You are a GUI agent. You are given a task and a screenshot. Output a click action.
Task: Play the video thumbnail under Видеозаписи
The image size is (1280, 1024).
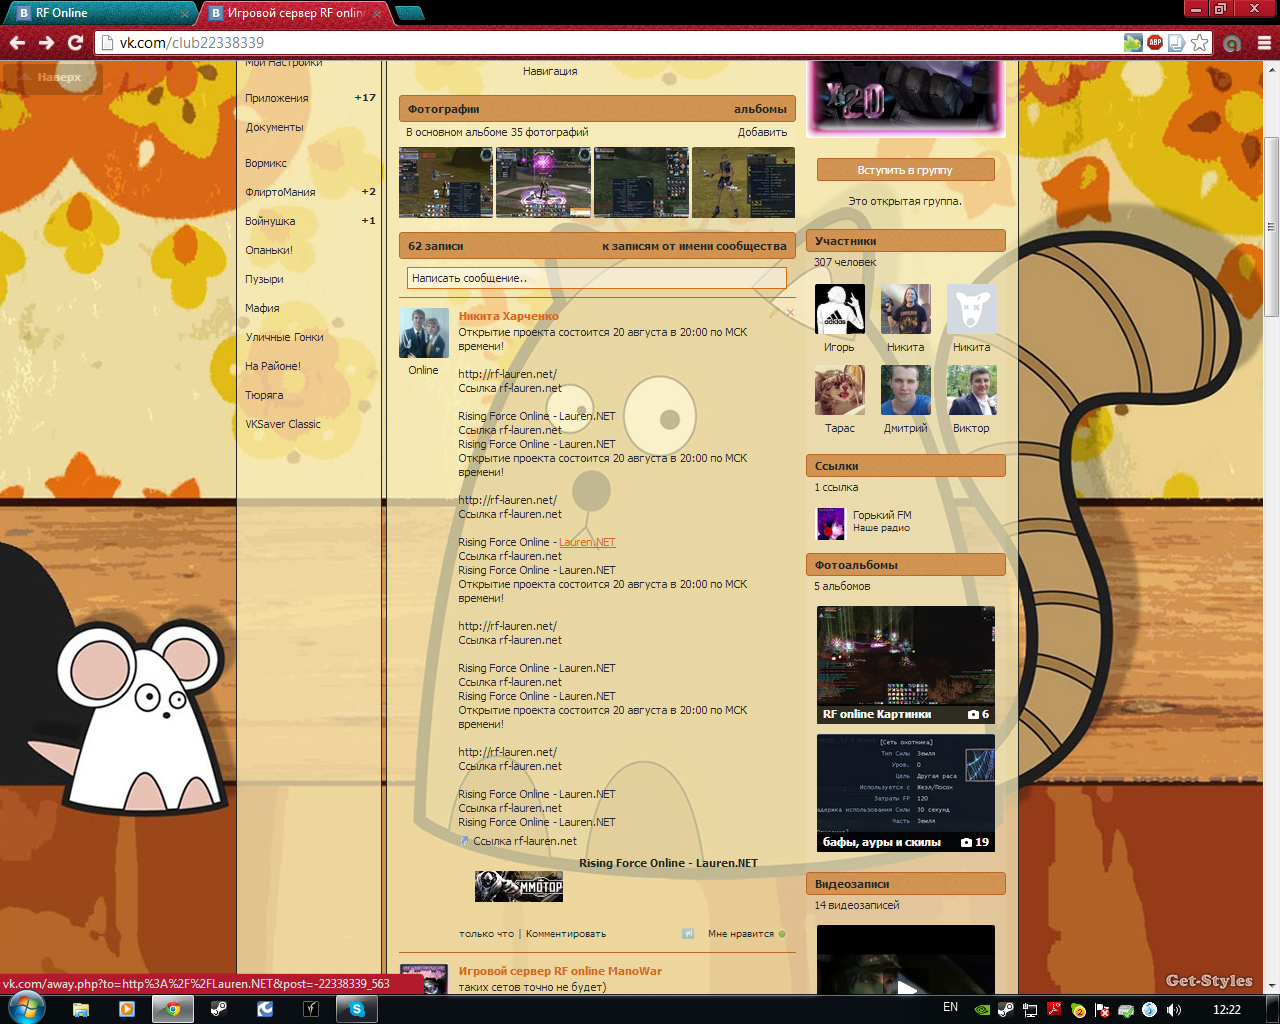(906, 960)
